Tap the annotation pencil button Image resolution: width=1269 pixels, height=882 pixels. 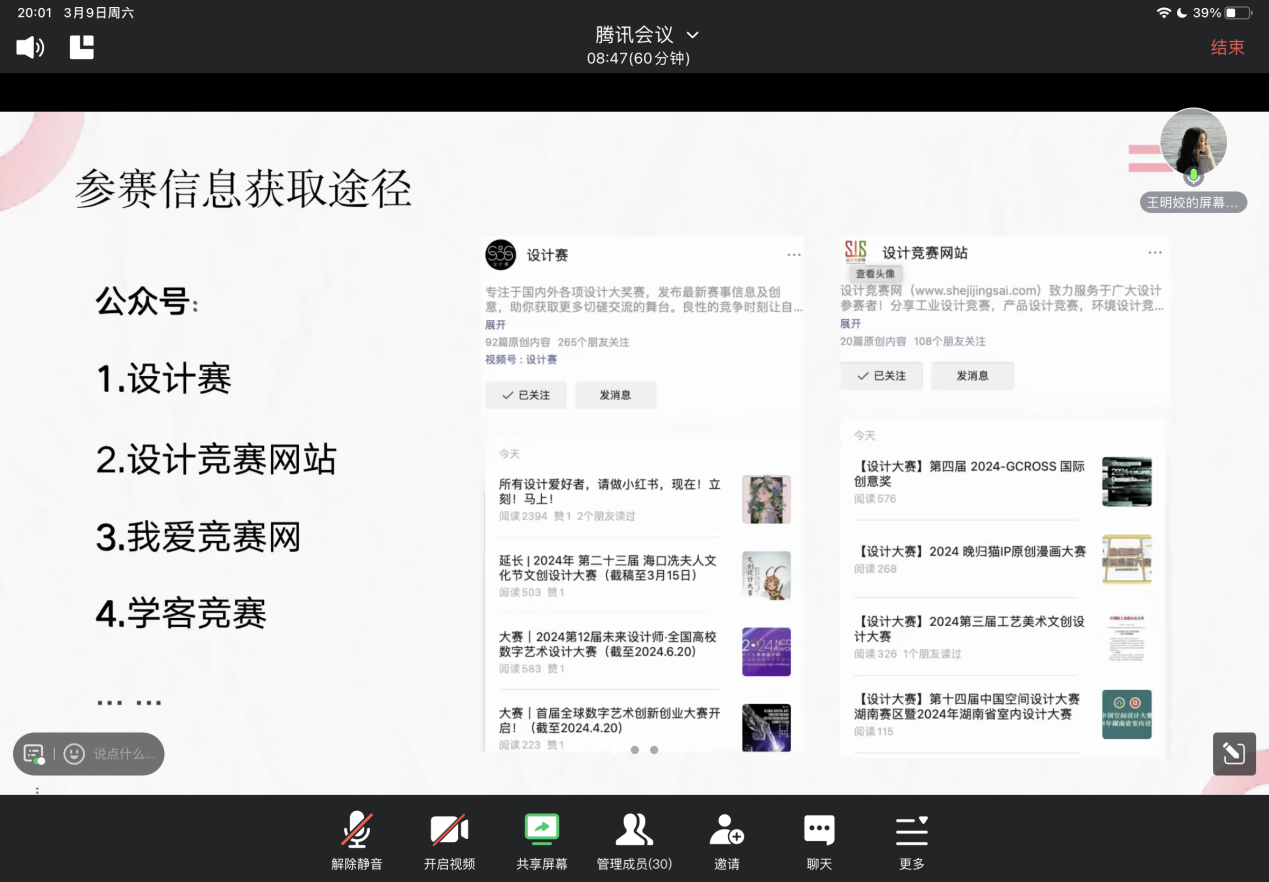coord(1234,754)
